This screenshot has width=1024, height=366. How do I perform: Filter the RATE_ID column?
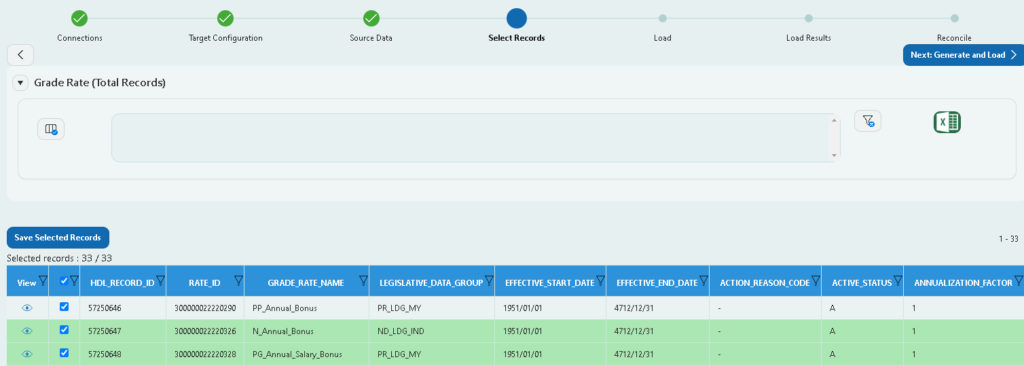click(238, 282)
